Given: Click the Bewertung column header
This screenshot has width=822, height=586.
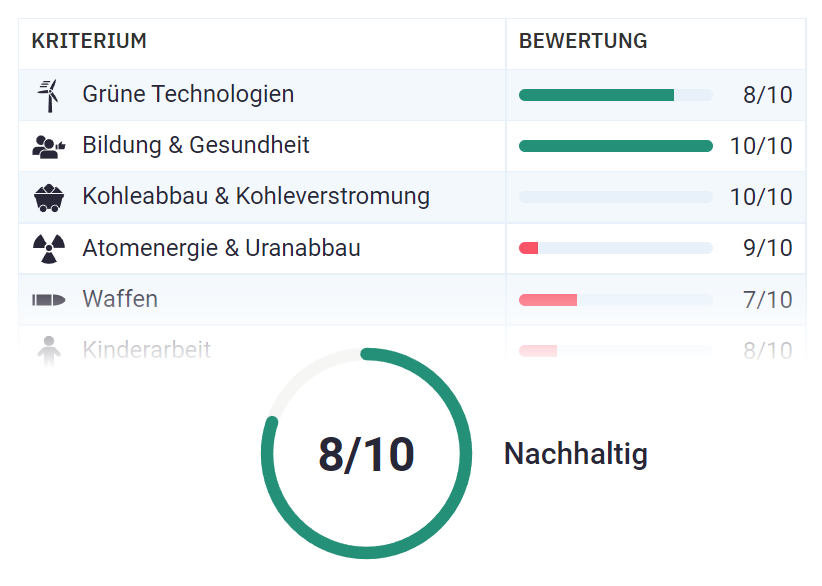Looking at the screenshot, I should pyautogui.click(x=583, y=42).
